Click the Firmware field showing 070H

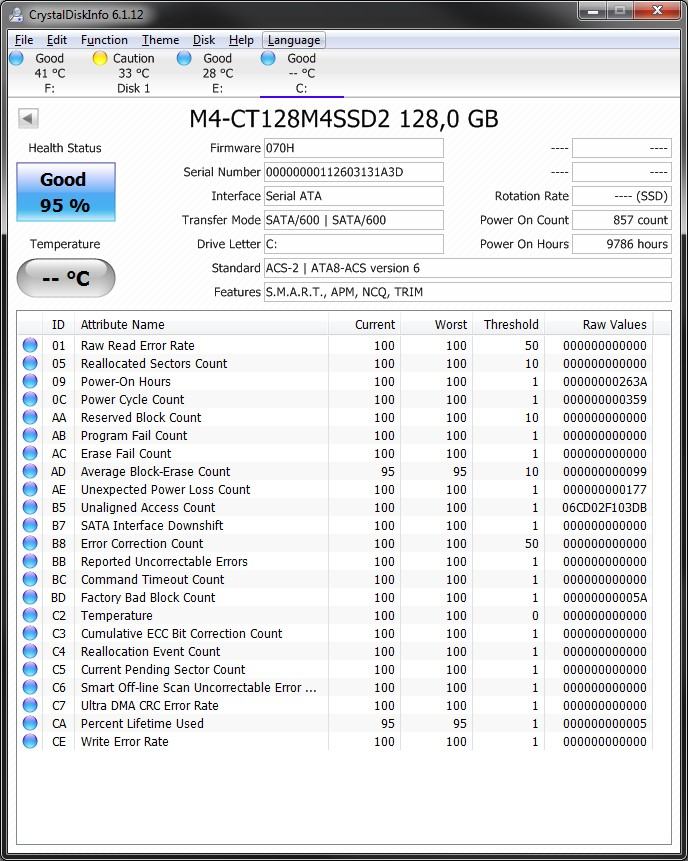click(354, 148)
